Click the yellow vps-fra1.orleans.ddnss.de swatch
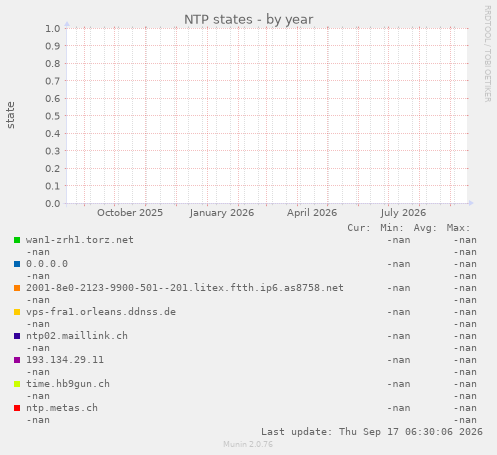Viewport: 497px width, 455px height. coord(17,312)
